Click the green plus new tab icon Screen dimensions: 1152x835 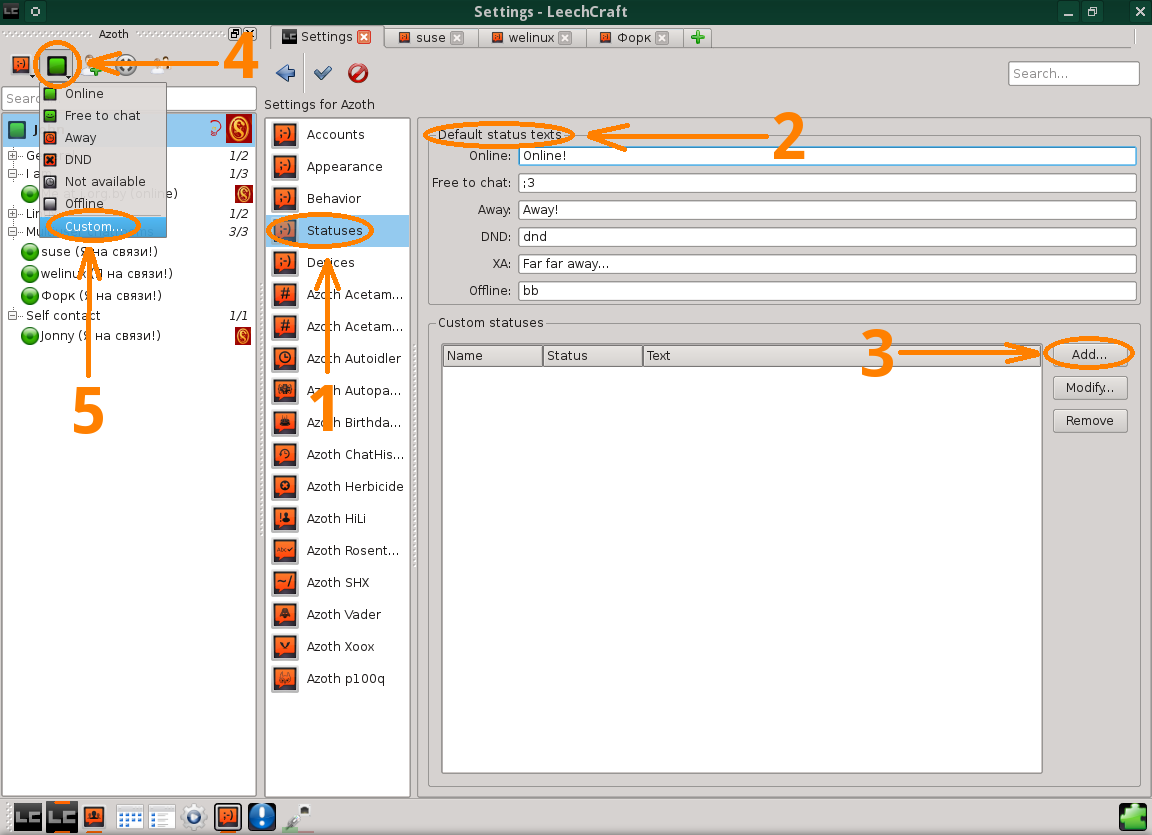click(x=698, y=37)
